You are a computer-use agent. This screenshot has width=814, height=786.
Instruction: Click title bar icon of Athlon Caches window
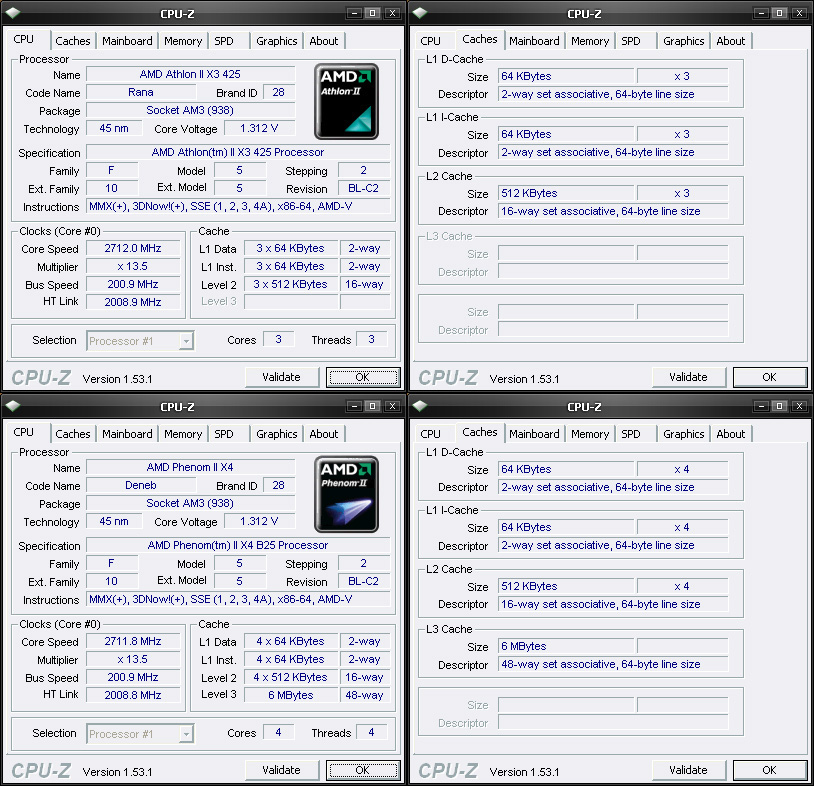419,13
